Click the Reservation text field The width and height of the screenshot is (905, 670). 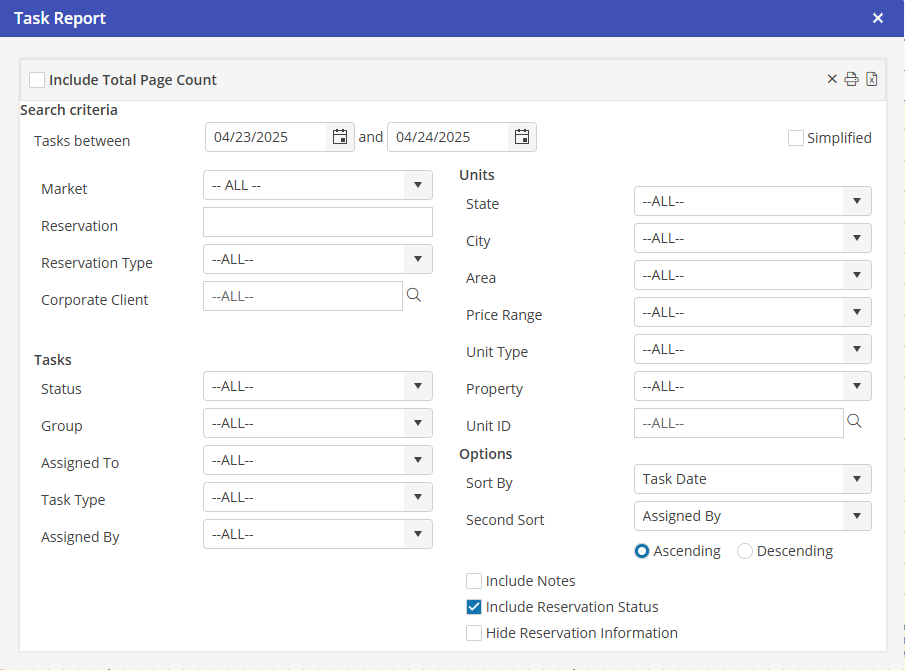tap(317, 222)
